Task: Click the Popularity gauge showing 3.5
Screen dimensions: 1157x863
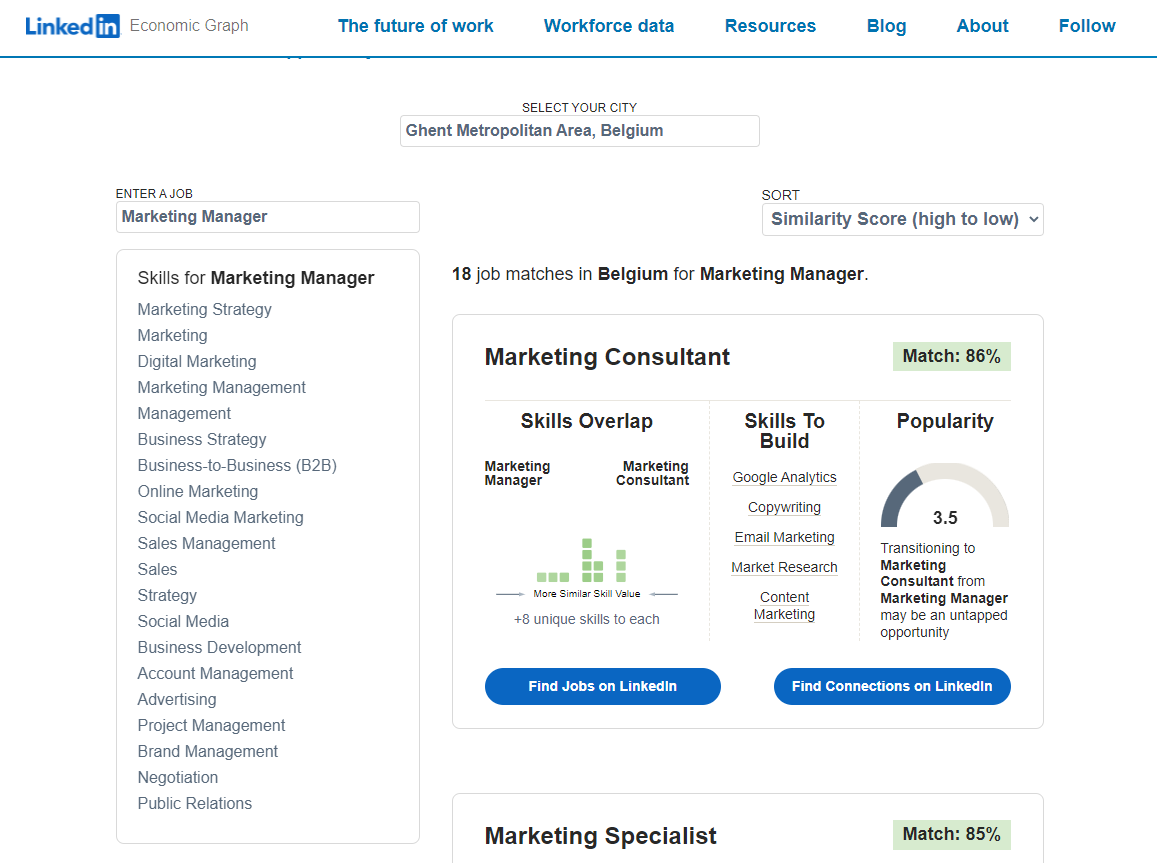Action: click(944, 496)
